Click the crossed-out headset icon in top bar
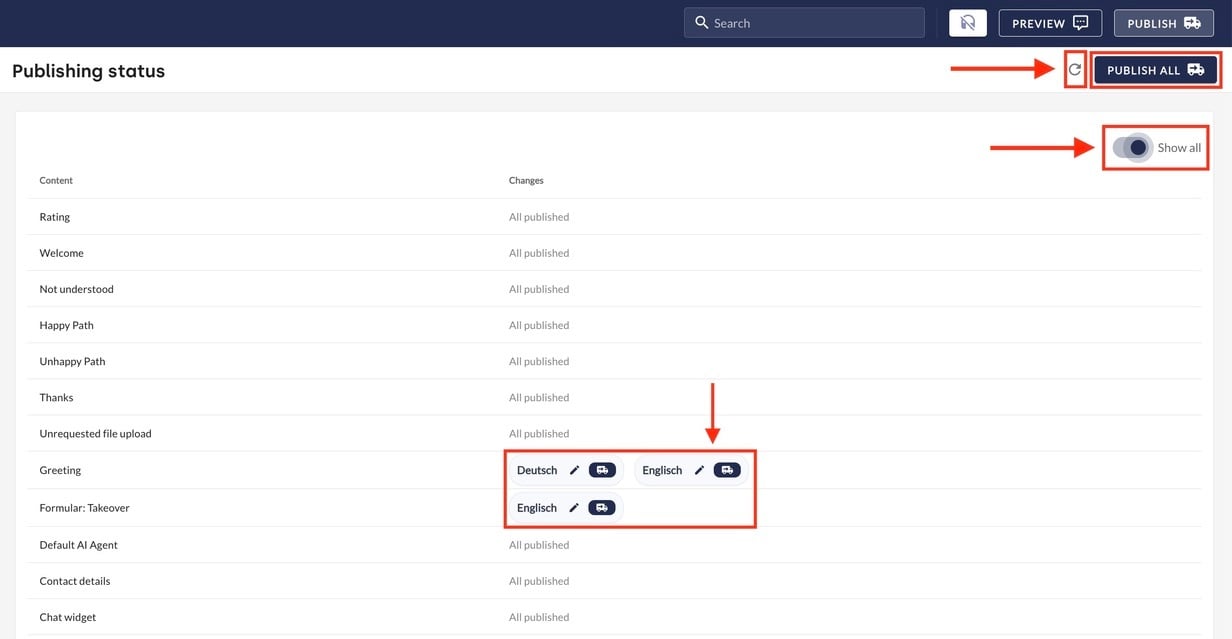Viewport: 1232px width, 639px height. pos(967,23)
